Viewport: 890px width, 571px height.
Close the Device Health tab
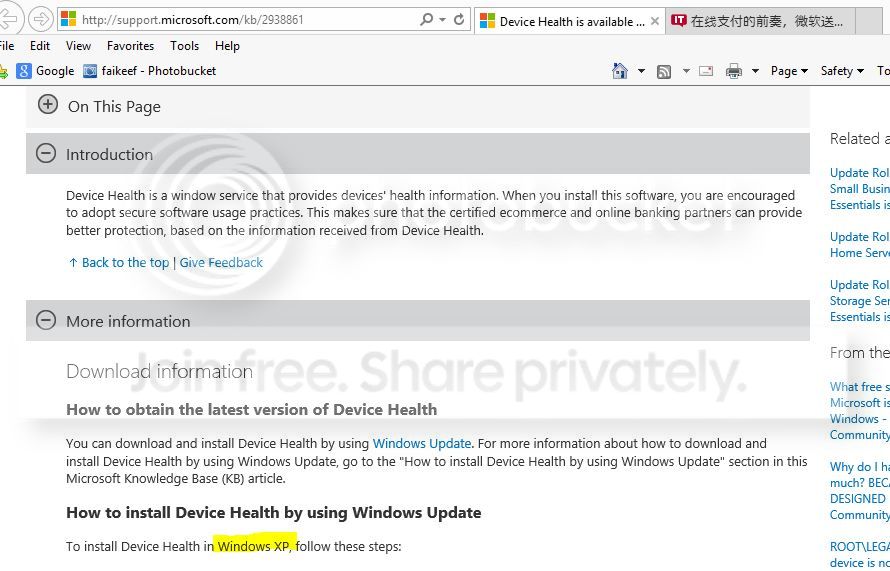[x=655, y=21]
